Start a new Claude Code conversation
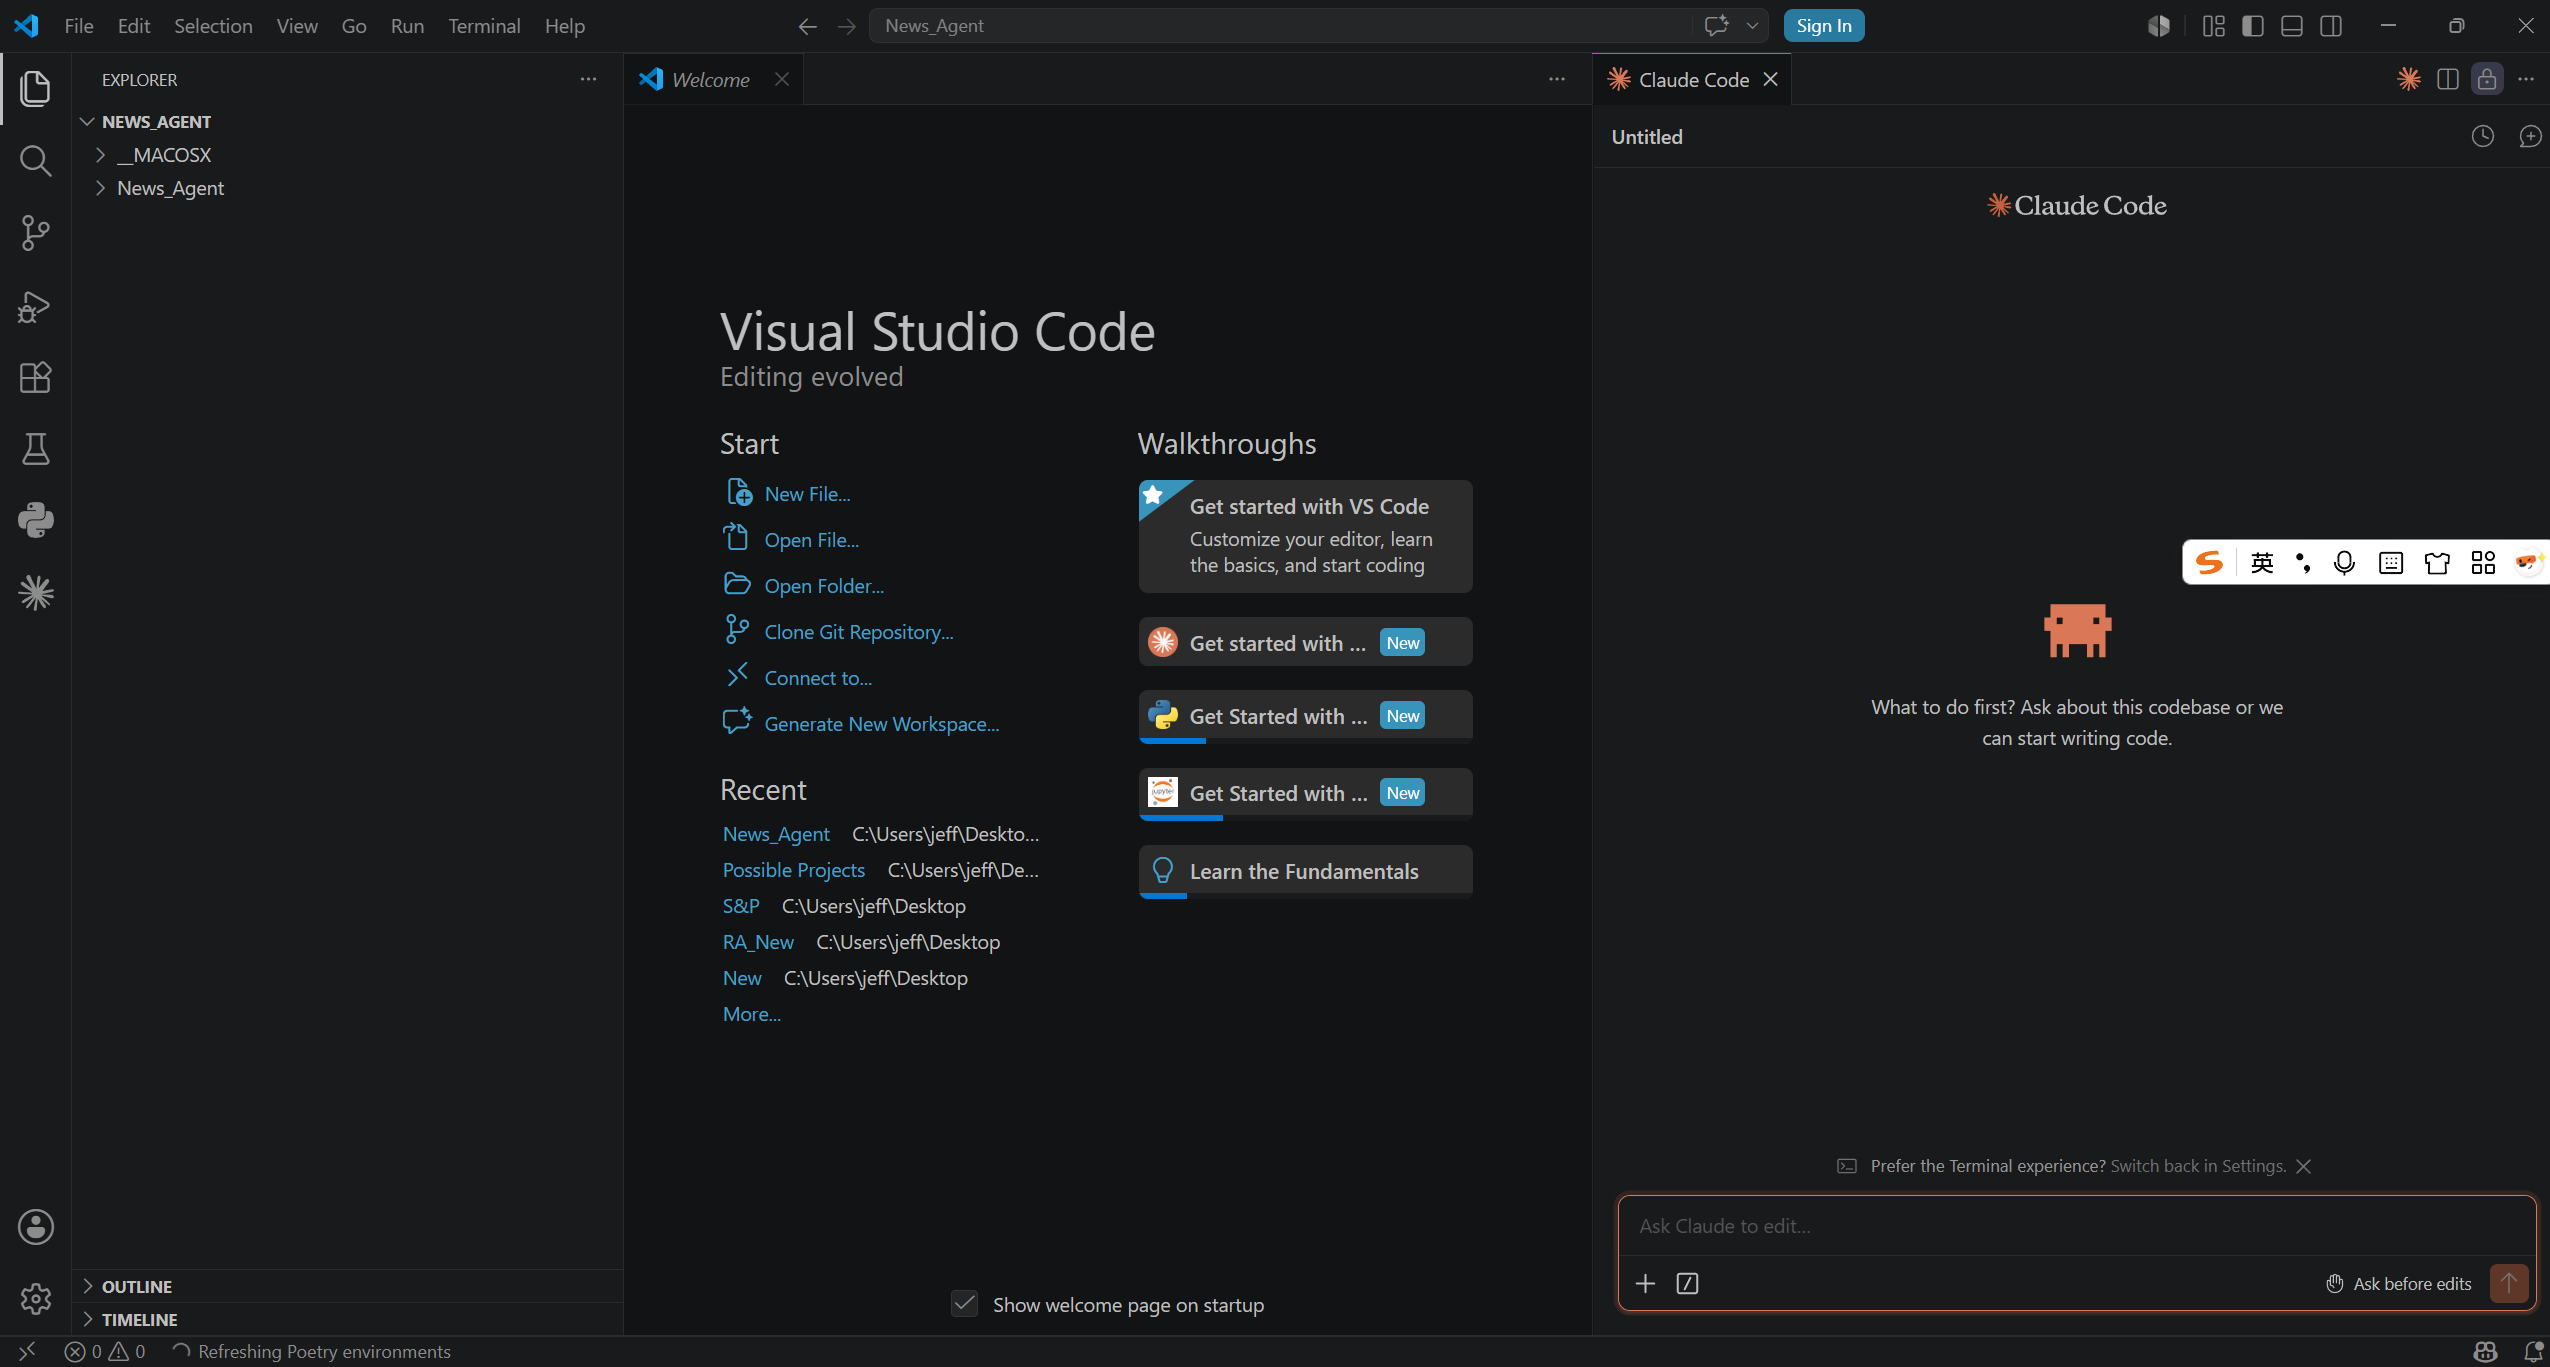This screenshot has height=1367, width=2550. [2531, 136]
